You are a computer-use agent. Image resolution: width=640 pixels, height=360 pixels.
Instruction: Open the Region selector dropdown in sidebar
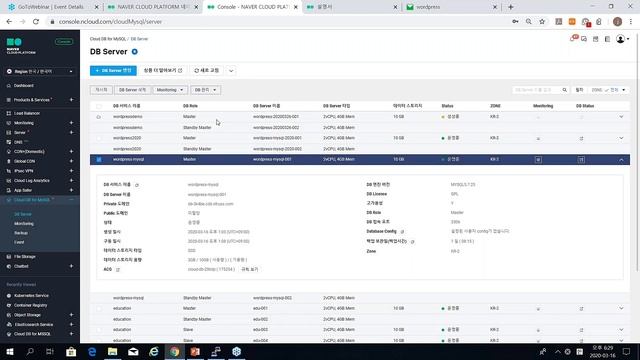(40, 71)
